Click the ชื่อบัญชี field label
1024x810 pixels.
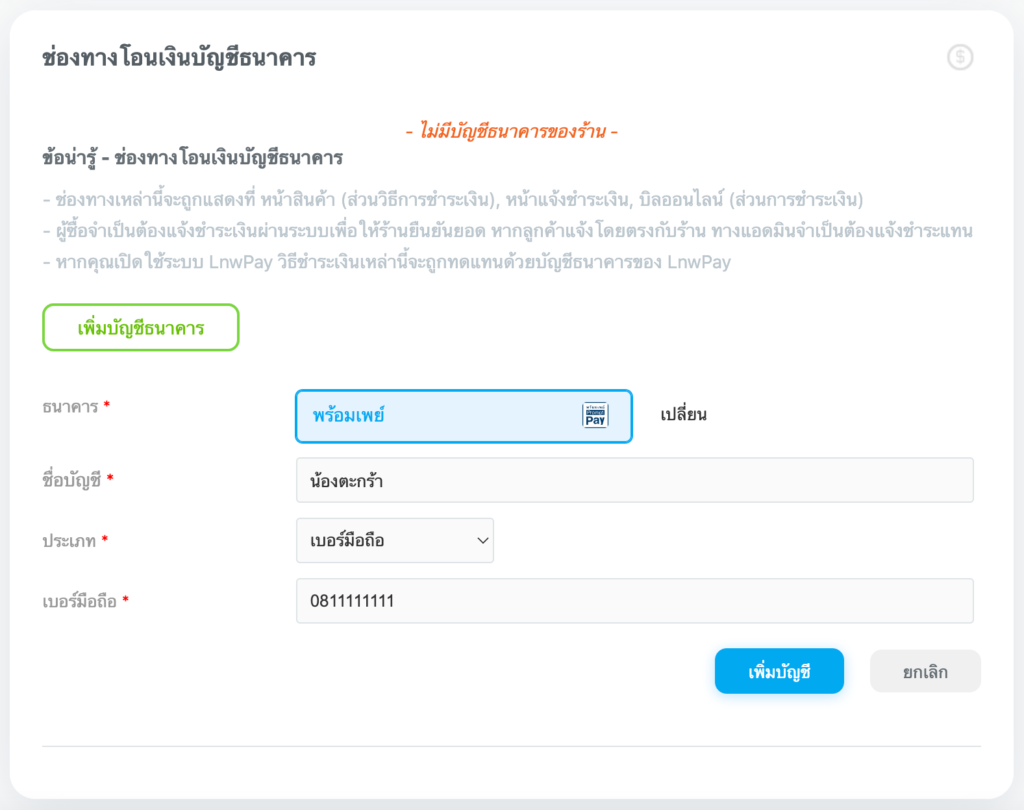pyautogui.click(x=72, y=480)
